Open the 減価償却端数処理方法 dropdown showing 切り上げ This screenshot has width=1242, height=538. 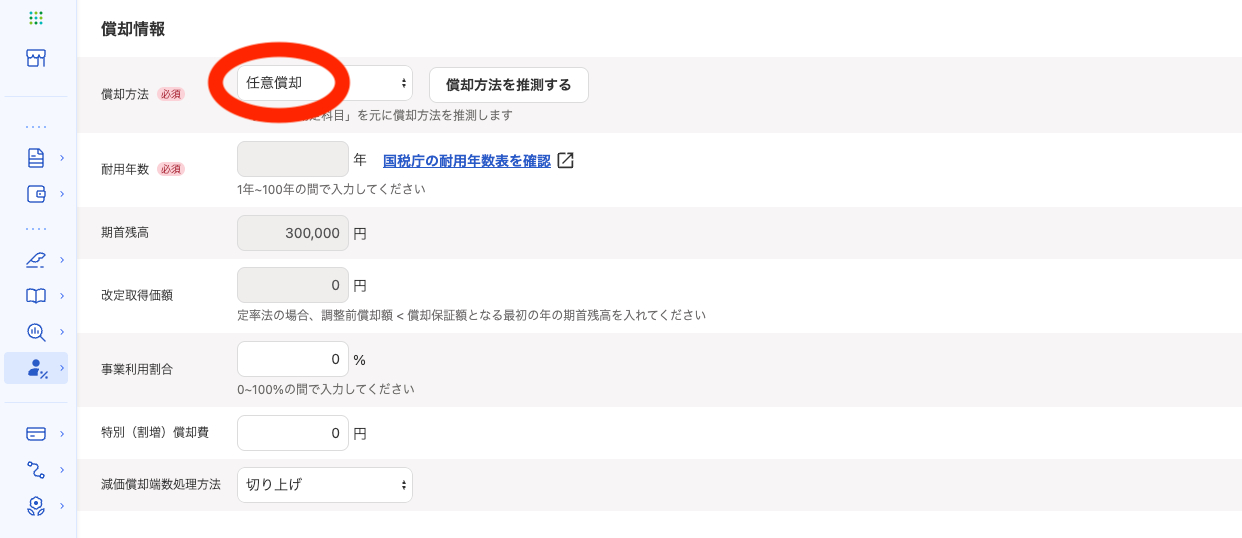click(325, 485)
